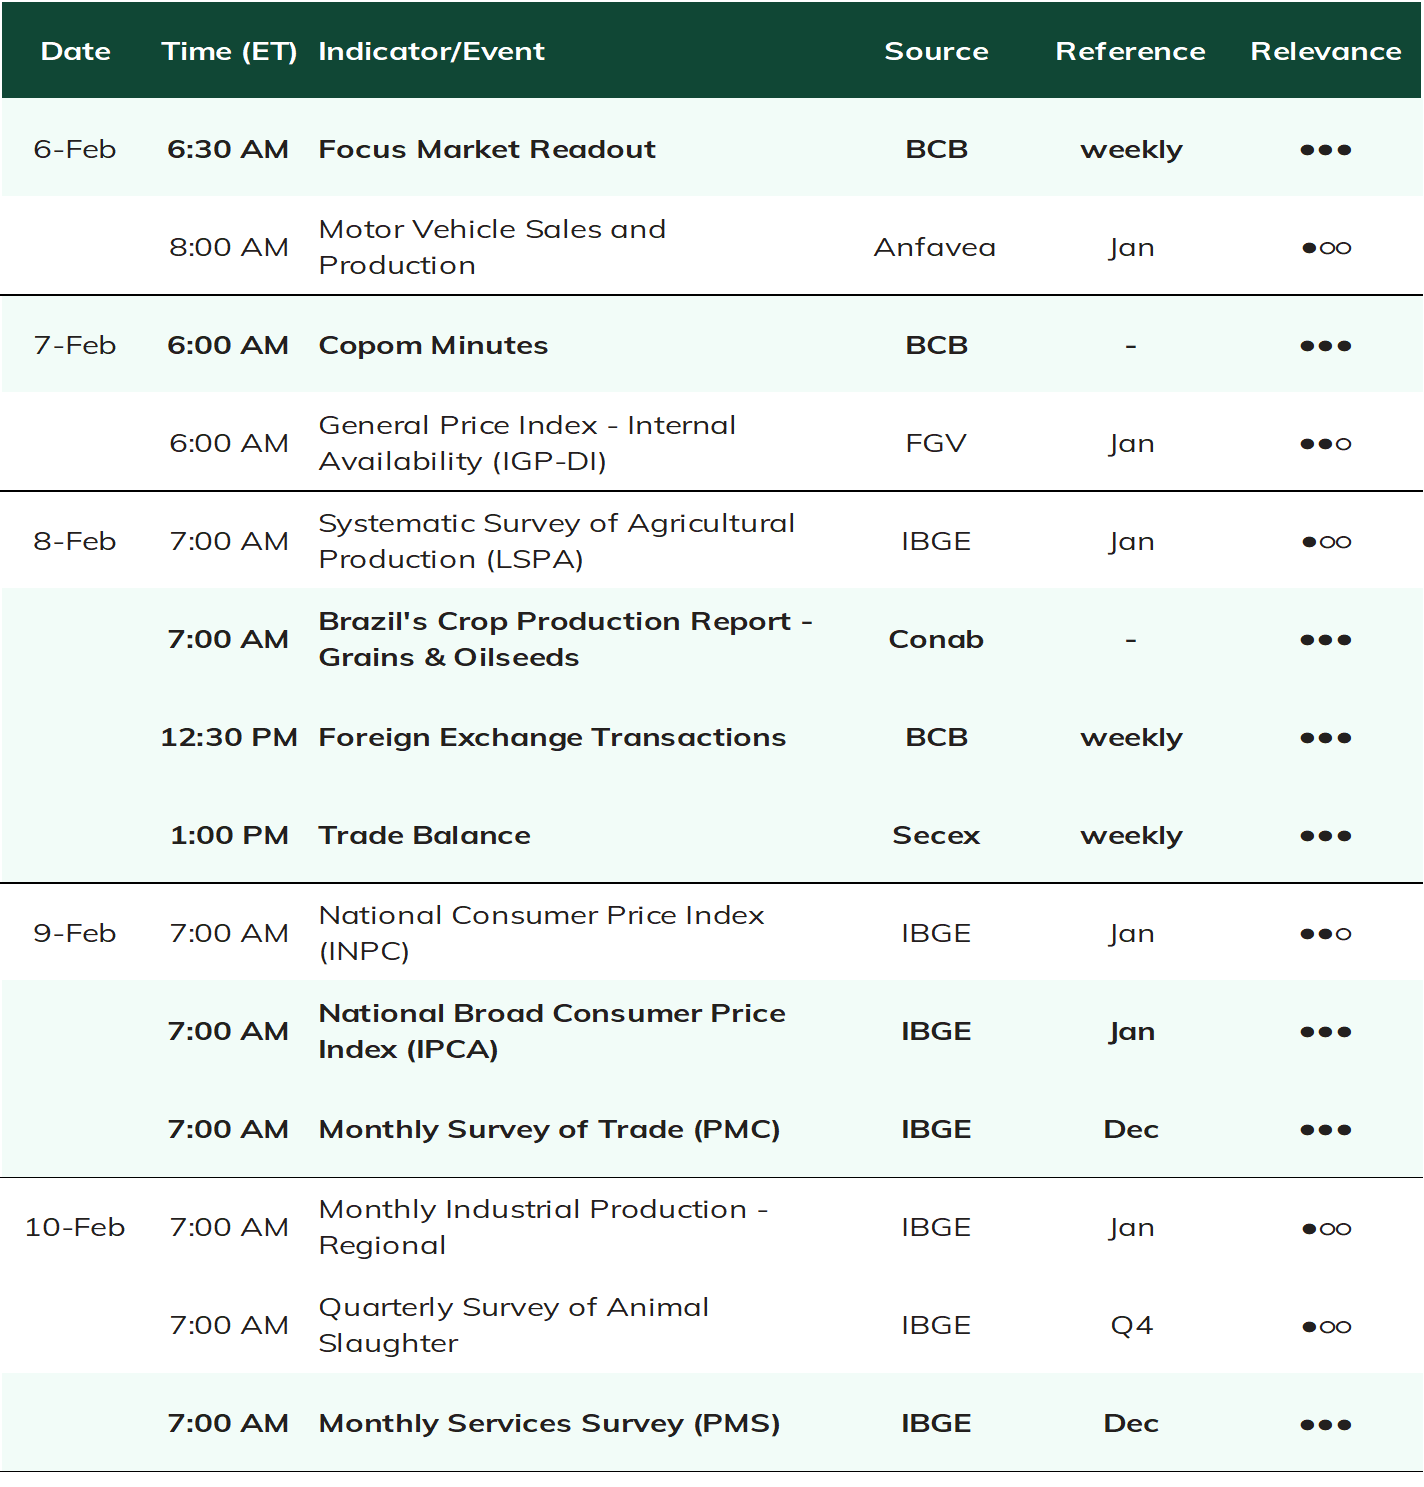Select the 10-Feb date cell

tap(75, 1227)
